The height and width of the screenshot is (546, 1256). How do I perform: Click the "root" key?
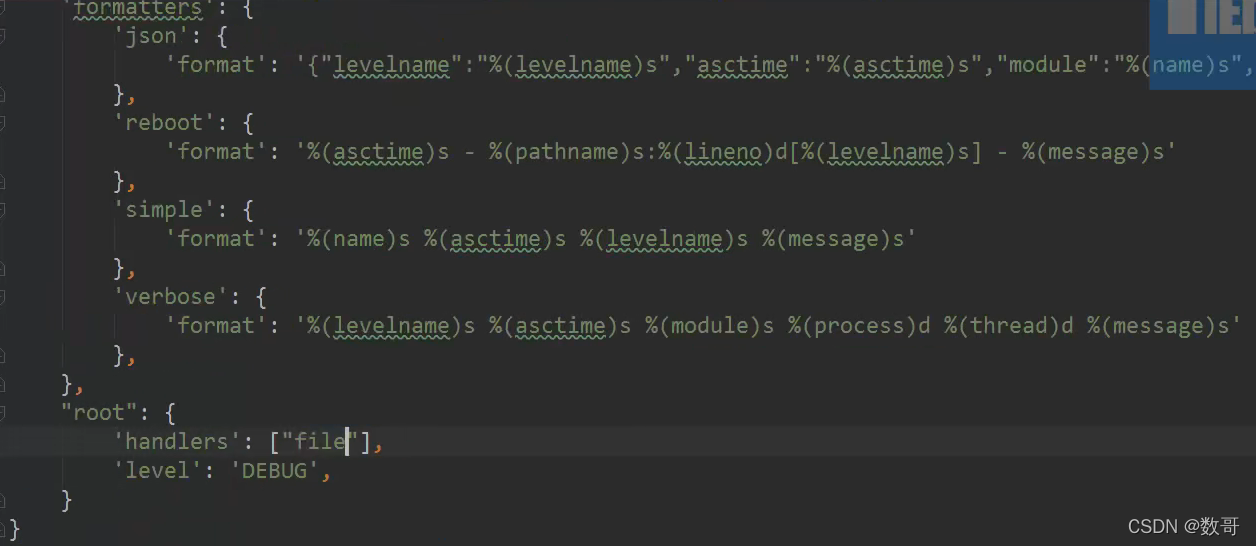100,413
